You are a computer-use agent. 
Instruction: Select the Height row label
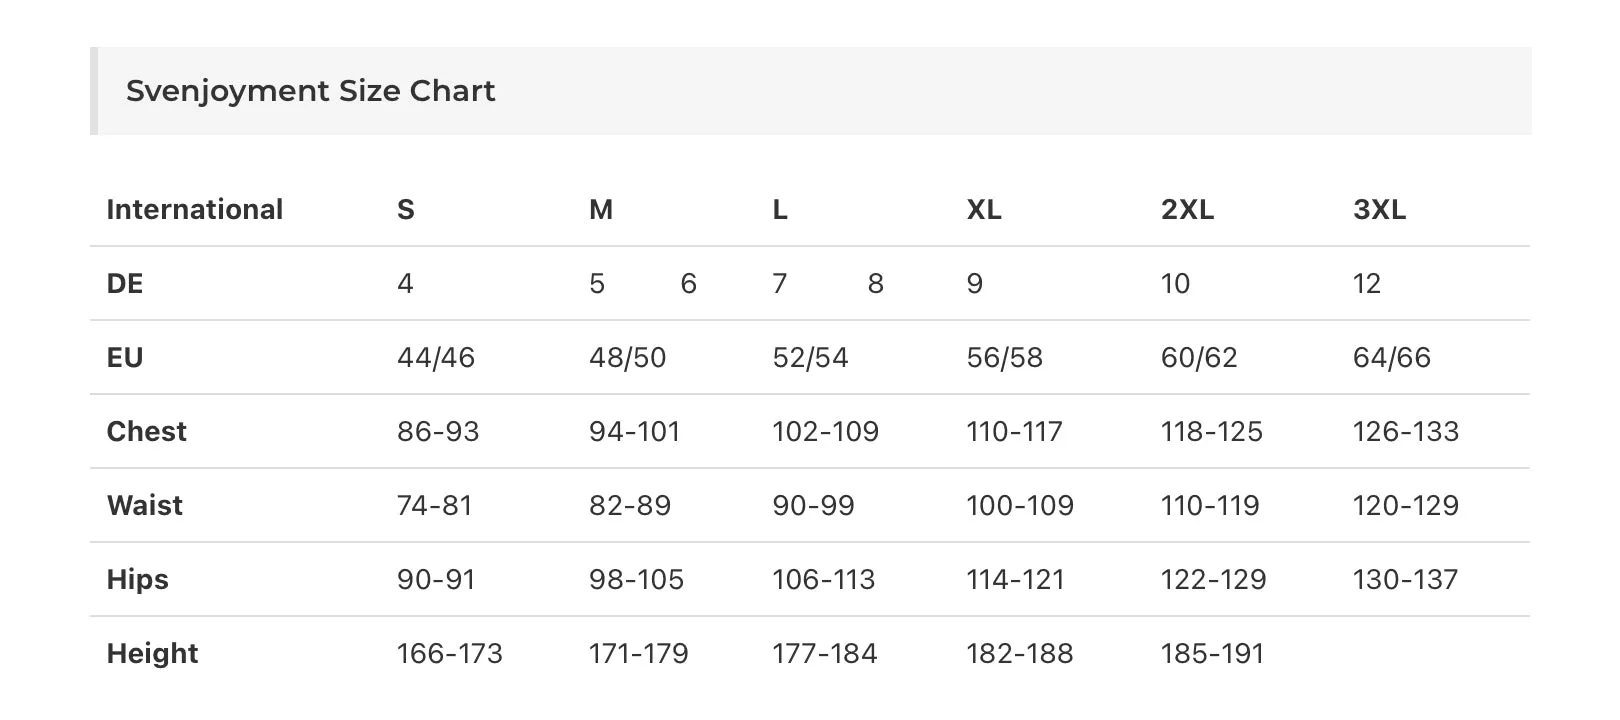pos(153,653)
